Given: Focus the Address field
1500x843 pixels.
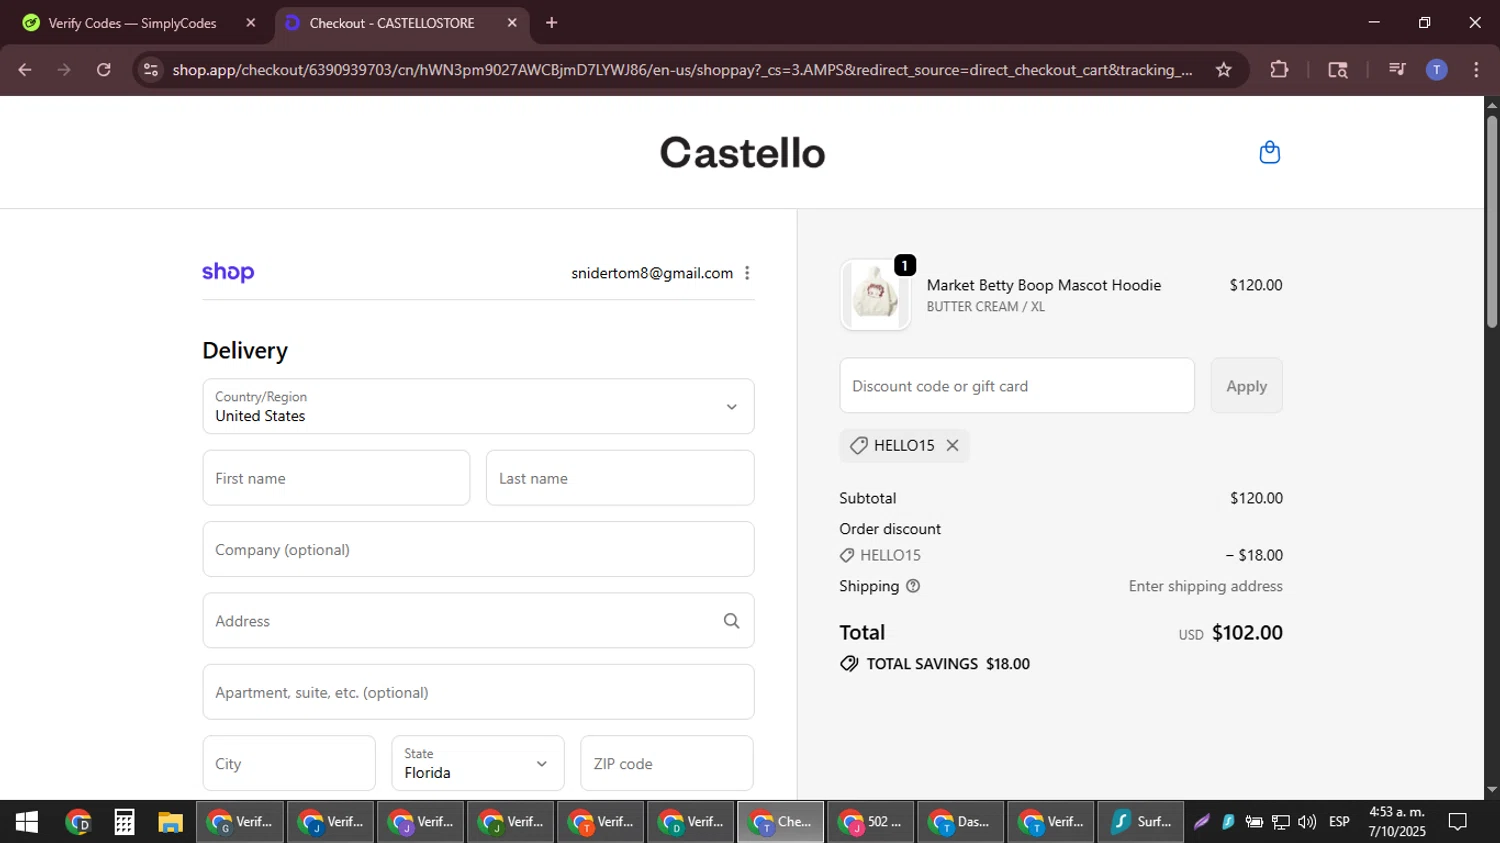Looking at the screenshot, I should [x=478, y=621].
